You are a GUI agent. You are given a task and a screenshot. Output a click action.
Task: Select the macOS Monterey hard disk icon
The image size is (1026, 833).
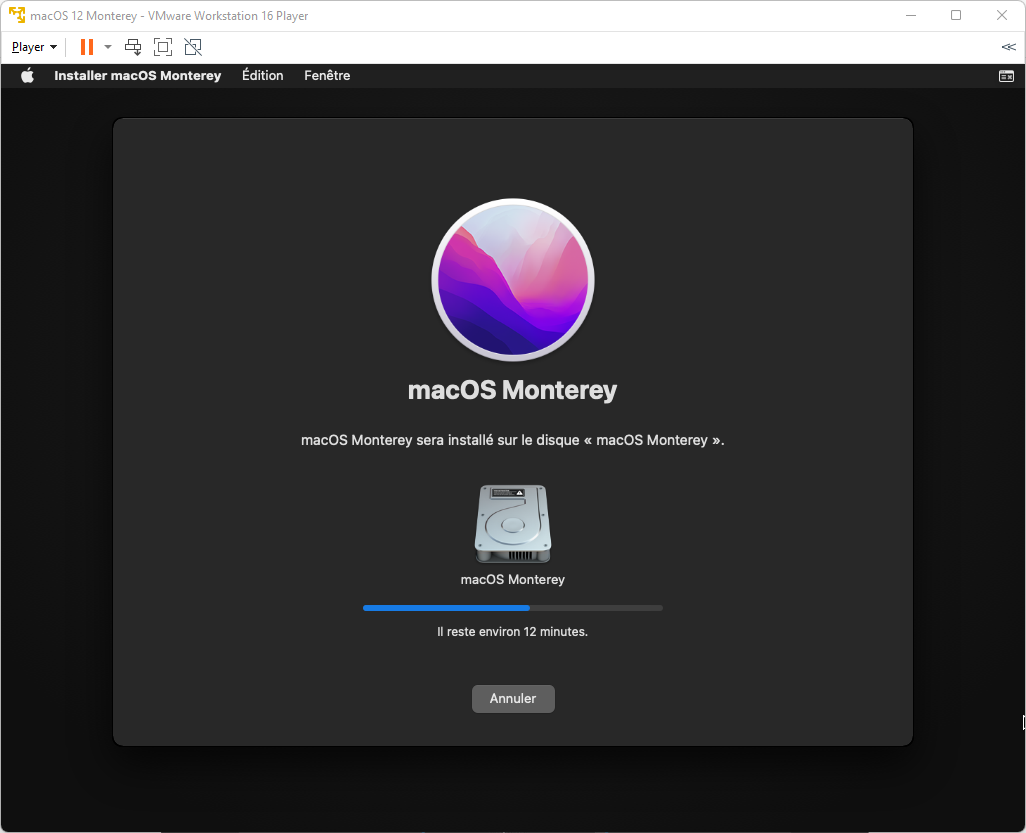pos(513,523)
